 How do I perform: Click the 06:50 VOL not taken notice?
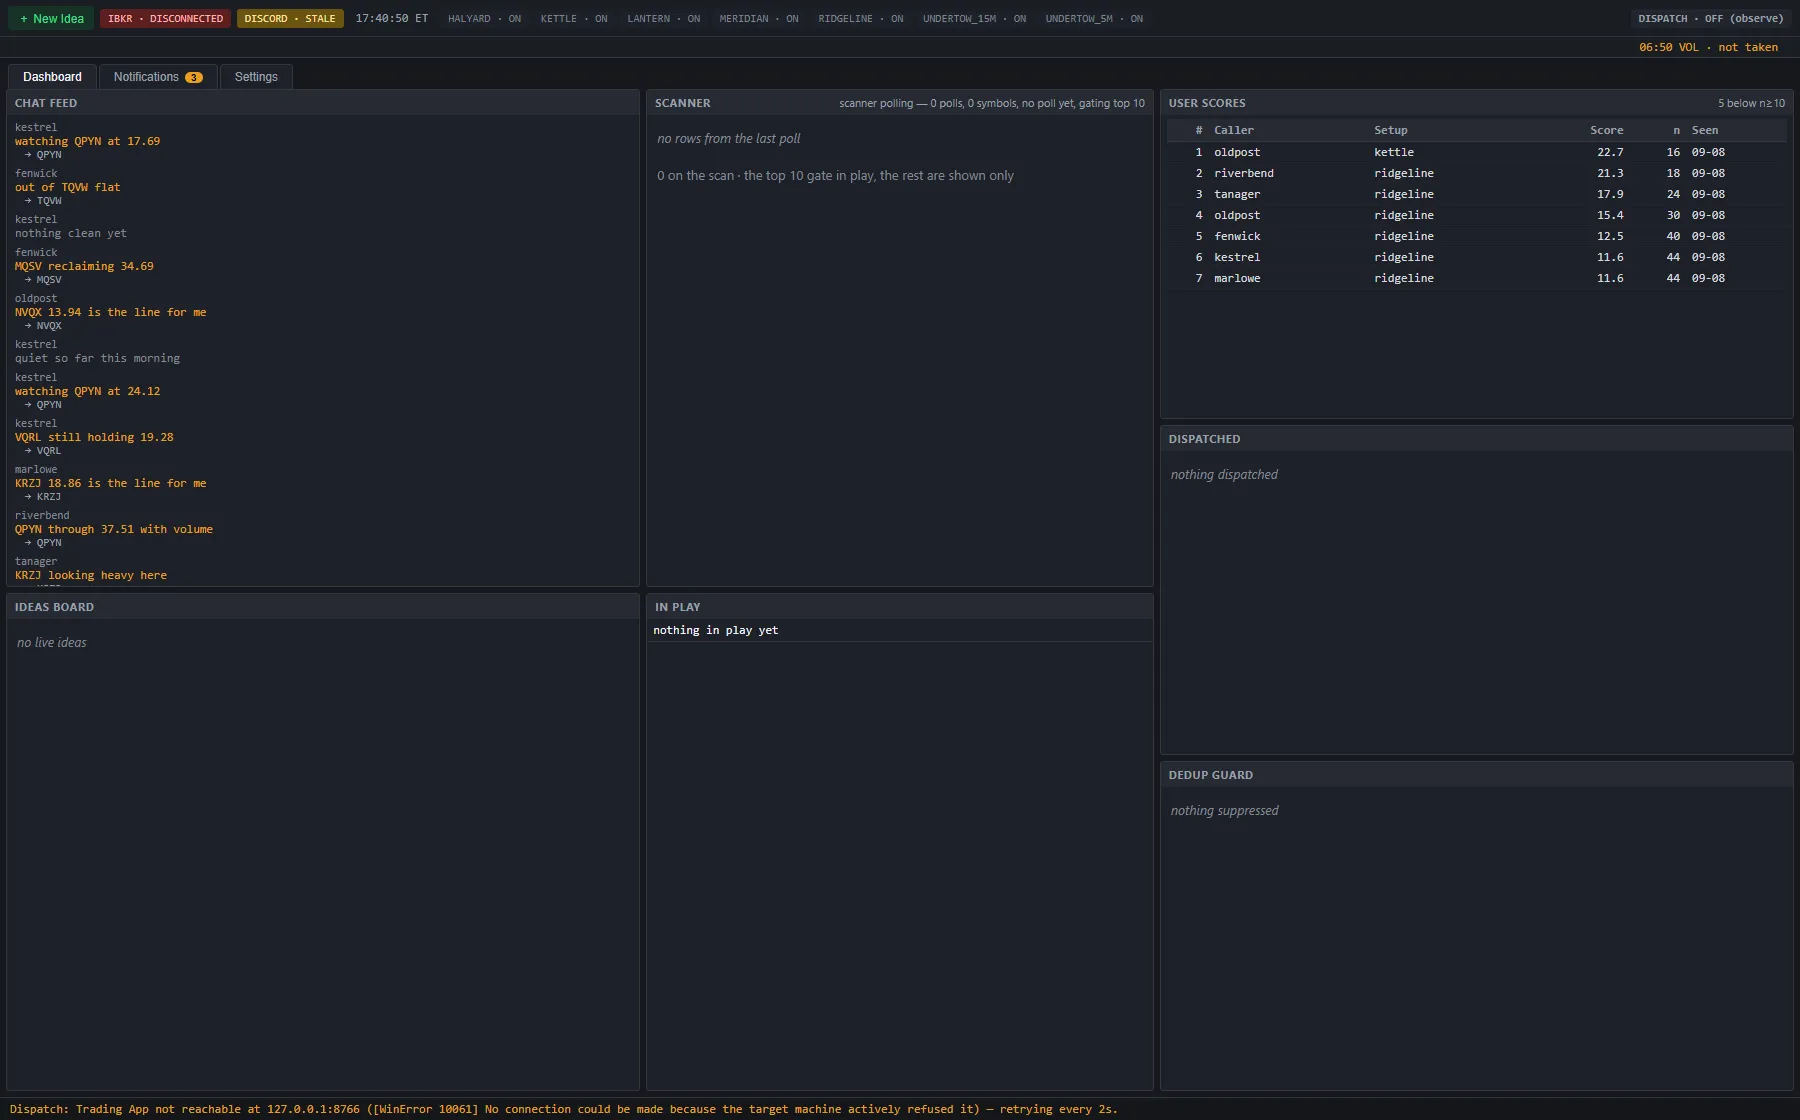(1708, 47)
